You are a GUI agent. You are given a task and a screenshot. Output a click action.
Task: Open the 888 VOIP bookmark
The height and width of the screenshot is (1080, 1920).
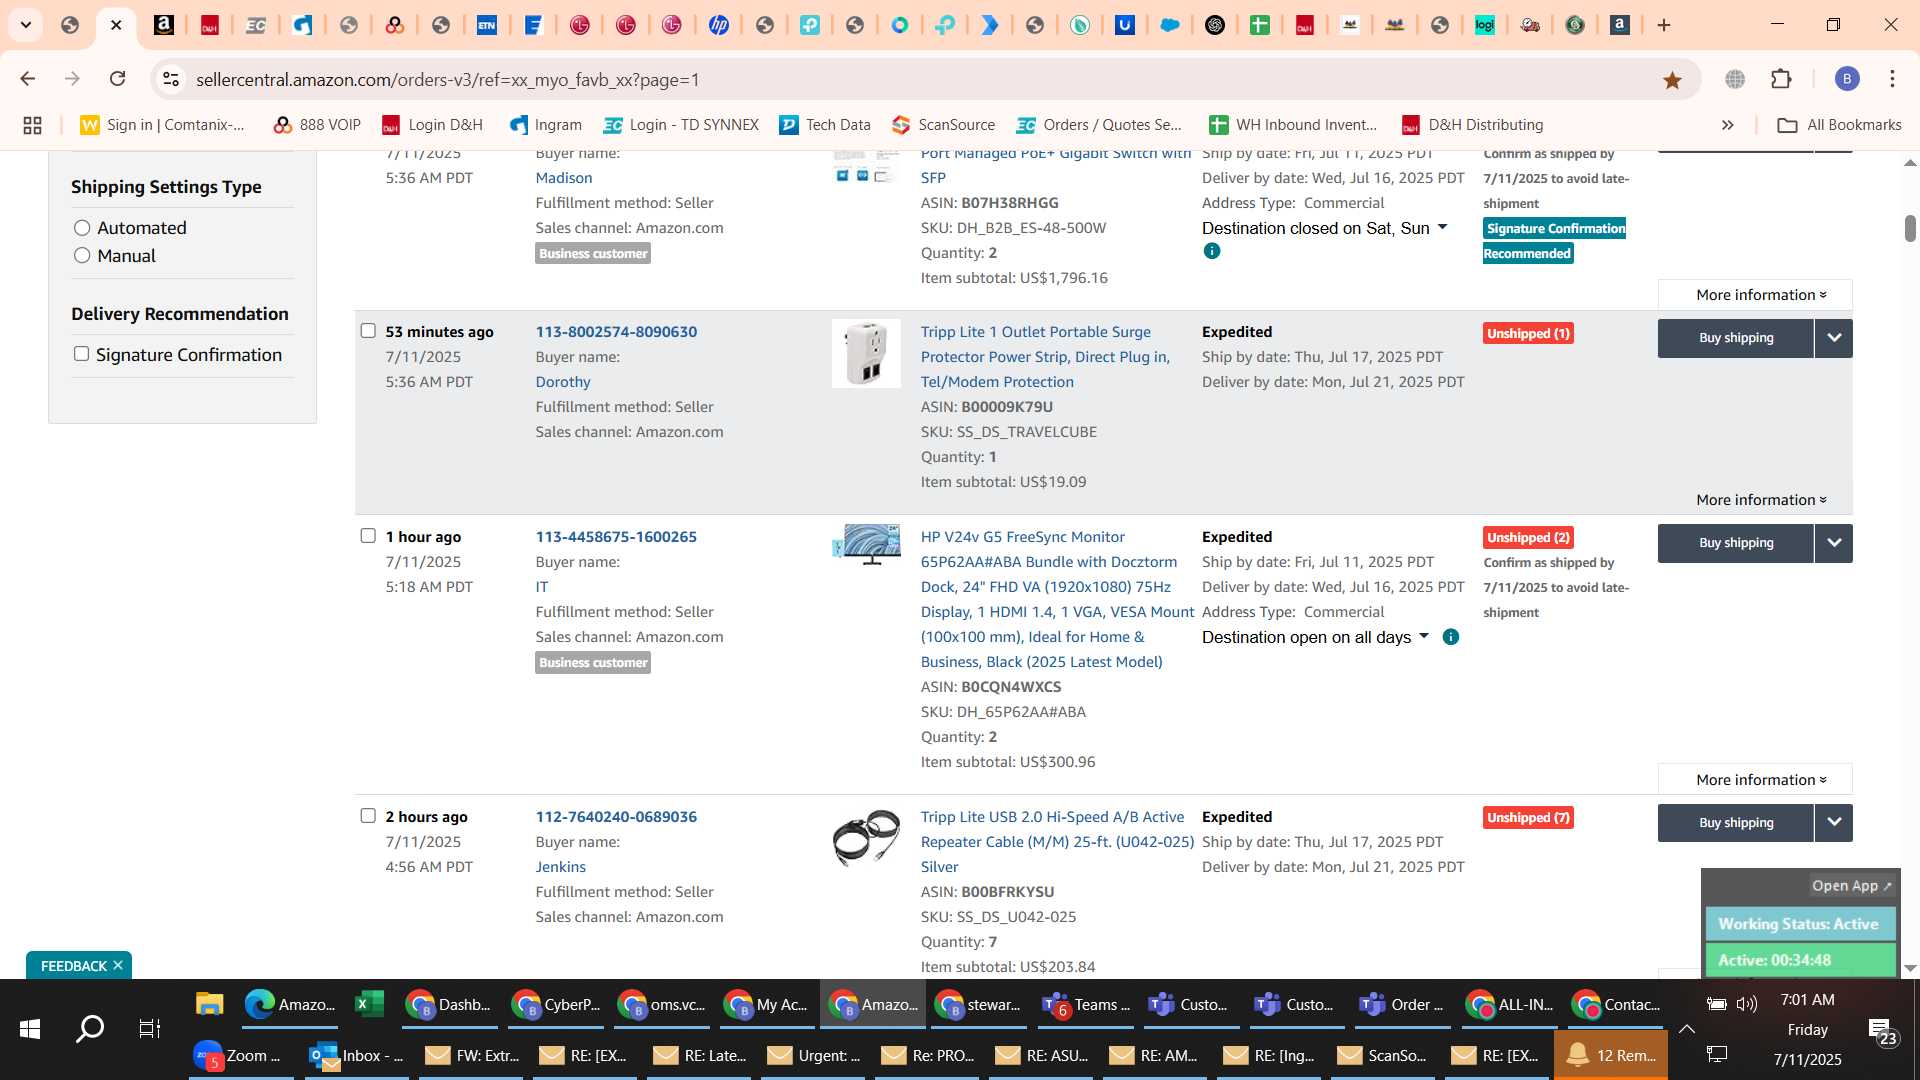pos(317,125)
